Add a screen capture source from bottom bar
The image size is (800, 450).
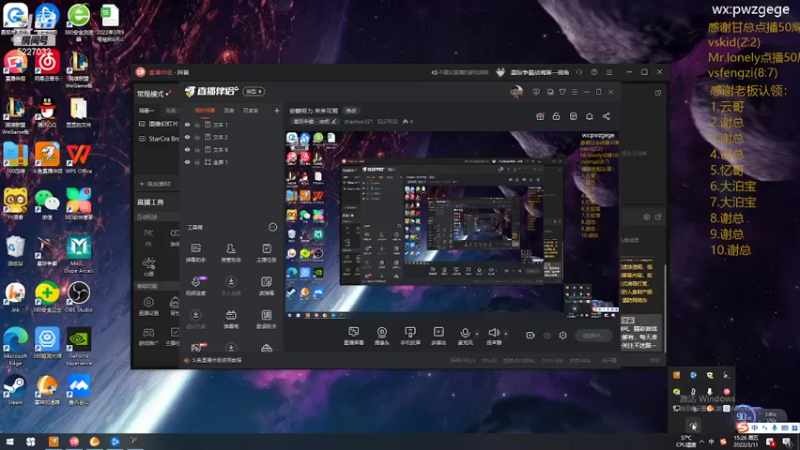(354, 336)
